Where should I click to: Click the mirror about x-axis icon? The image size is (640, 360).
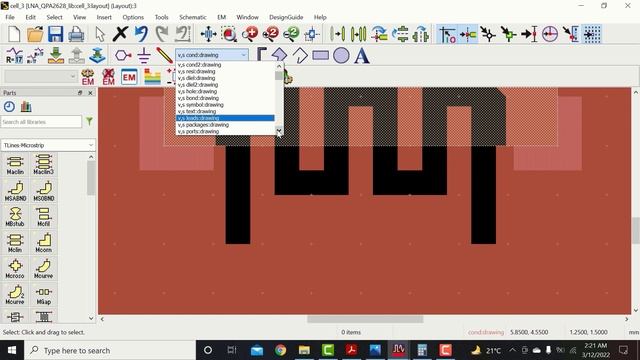click(400, 34)
